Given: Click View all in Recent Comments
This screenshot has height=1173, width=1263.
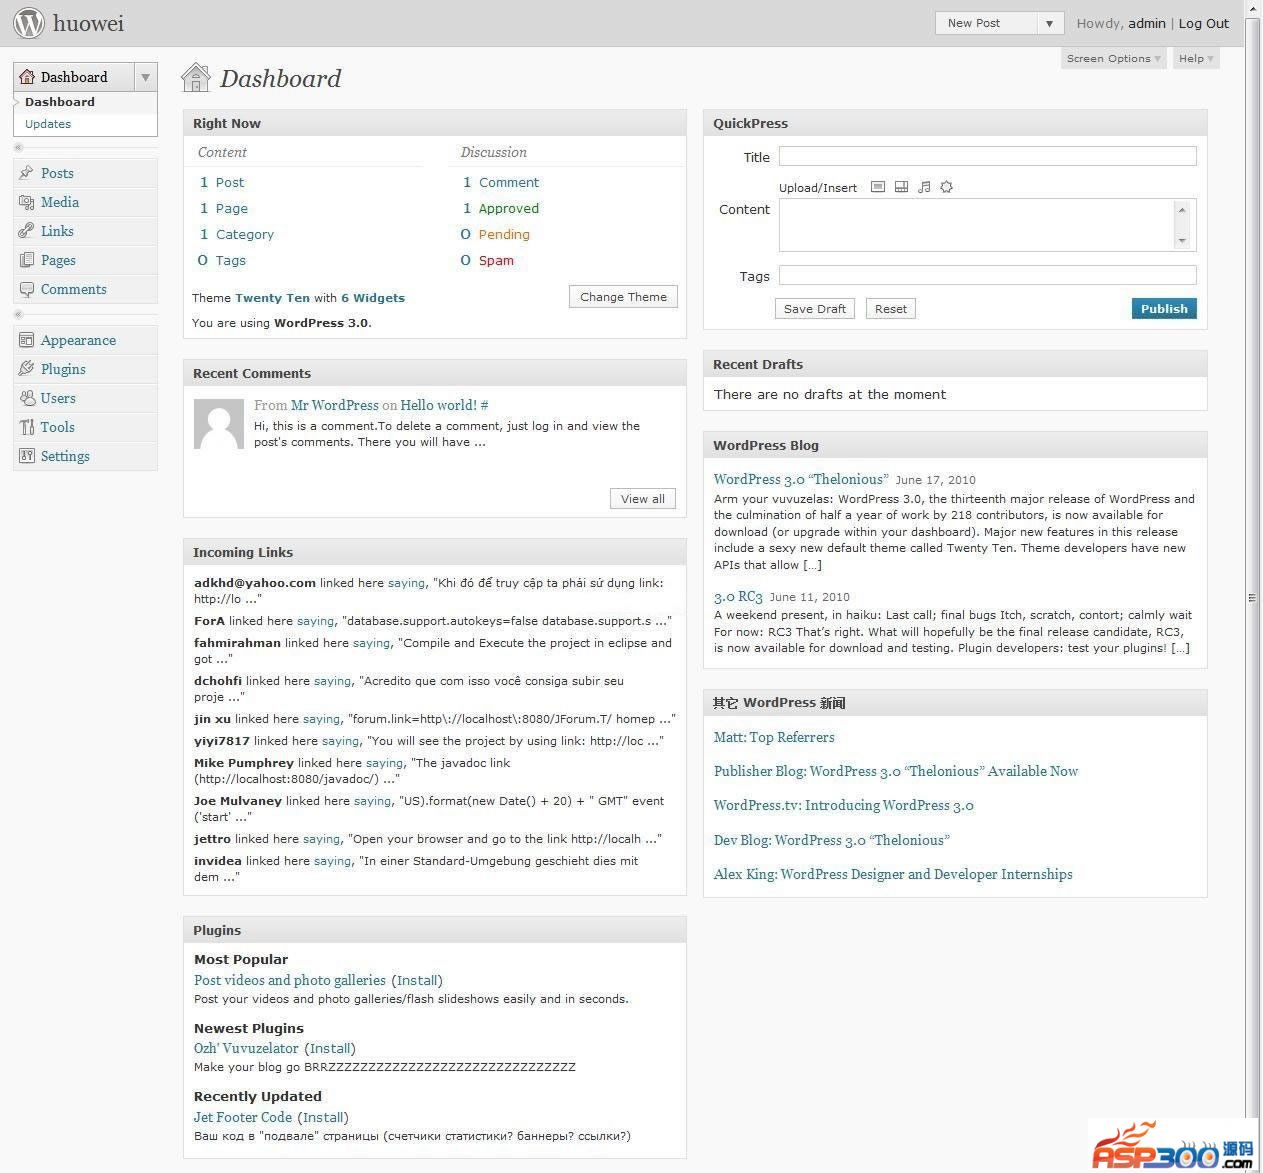Looking at the screenshot, I should coord(643,499).
